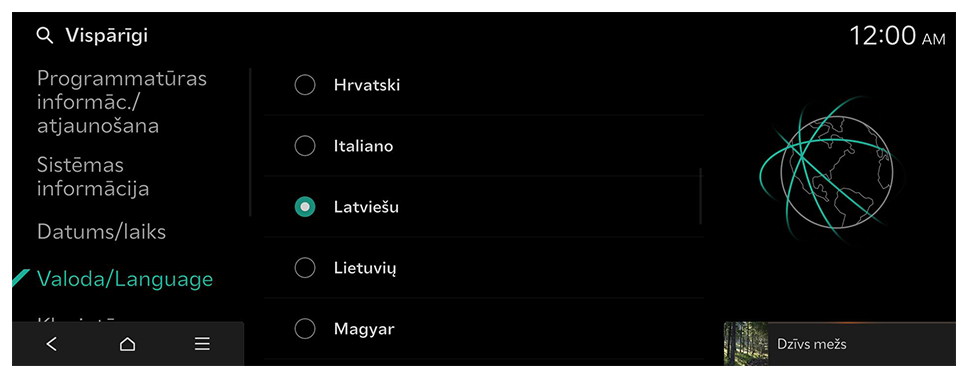The image size is (968, 378).
Task: Click the forest thumbnail of Dzīvs mežs
Action: click(x=746, y=344)
